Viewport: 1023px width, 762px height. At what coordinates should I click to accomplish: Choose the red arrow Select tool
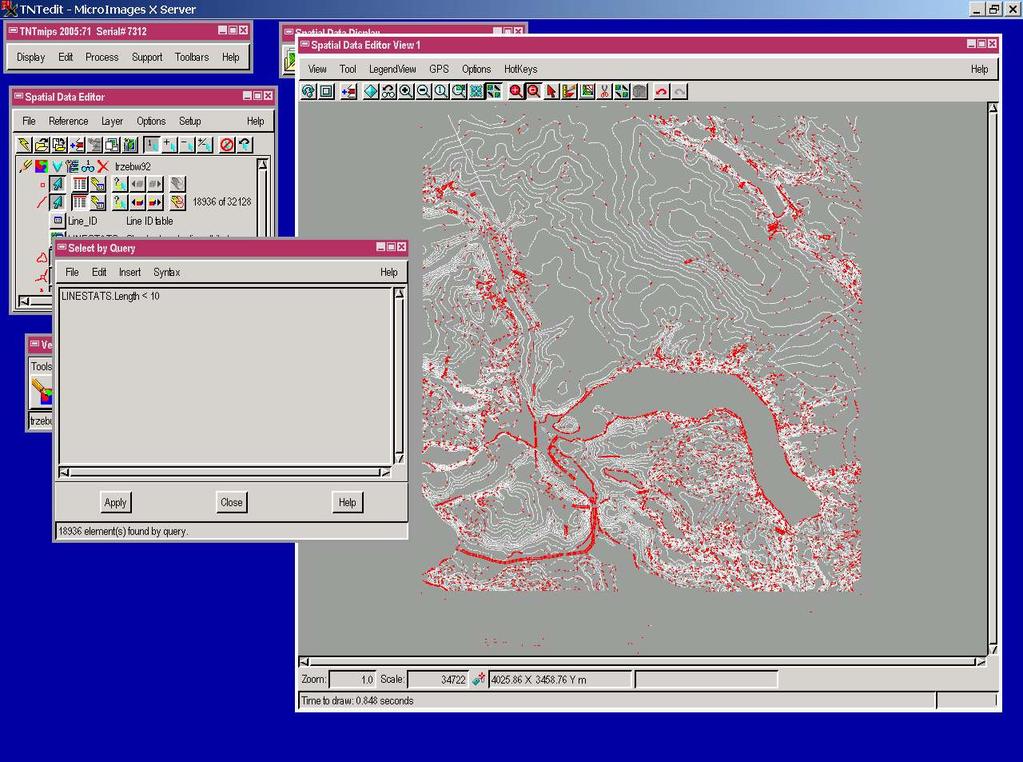click(551, 91)
